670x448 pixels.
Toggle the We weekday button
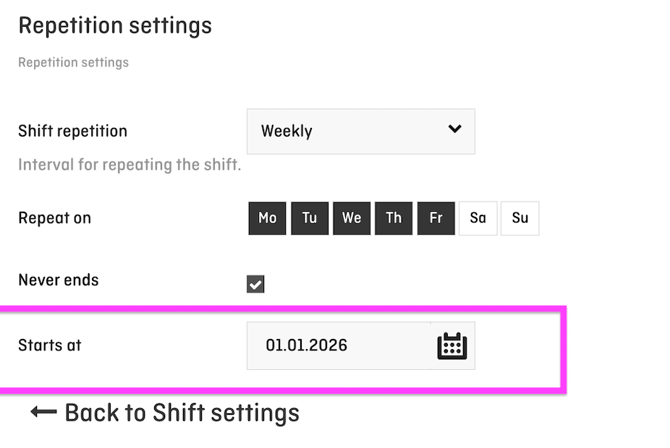(351, 218)
